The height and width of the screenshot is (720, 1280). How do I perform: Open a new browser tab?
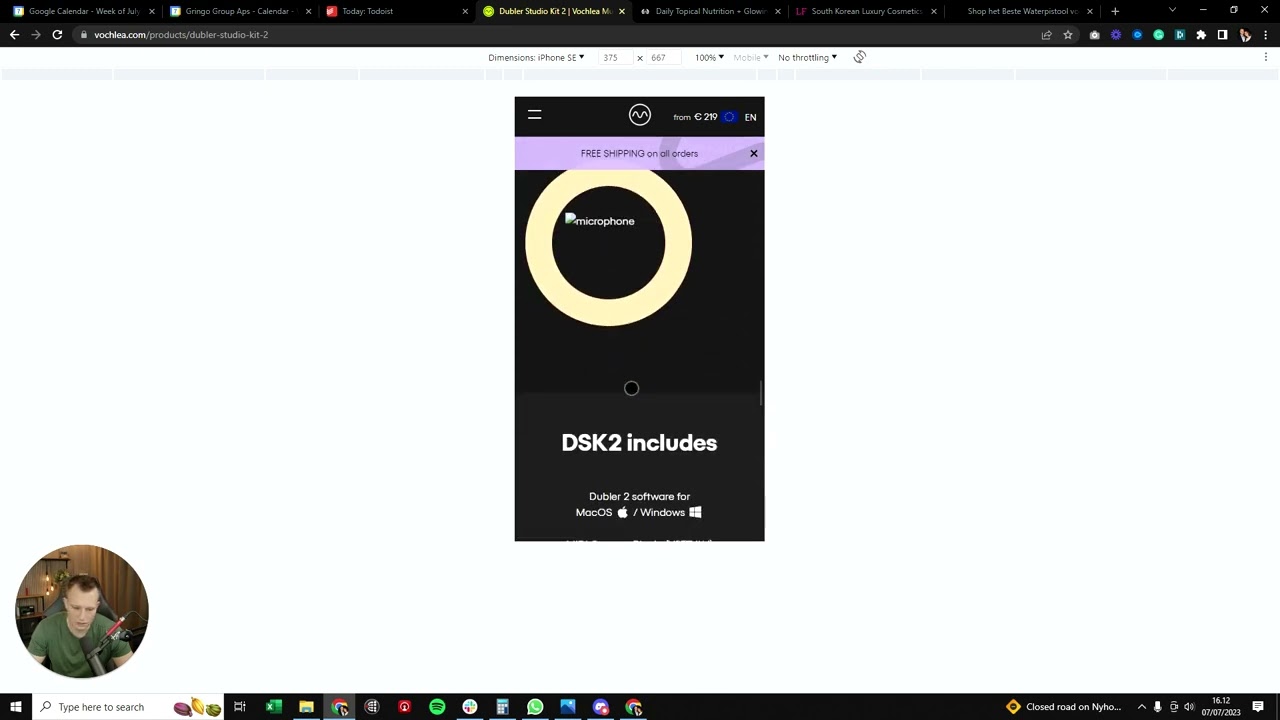(x=1115, y=11)
